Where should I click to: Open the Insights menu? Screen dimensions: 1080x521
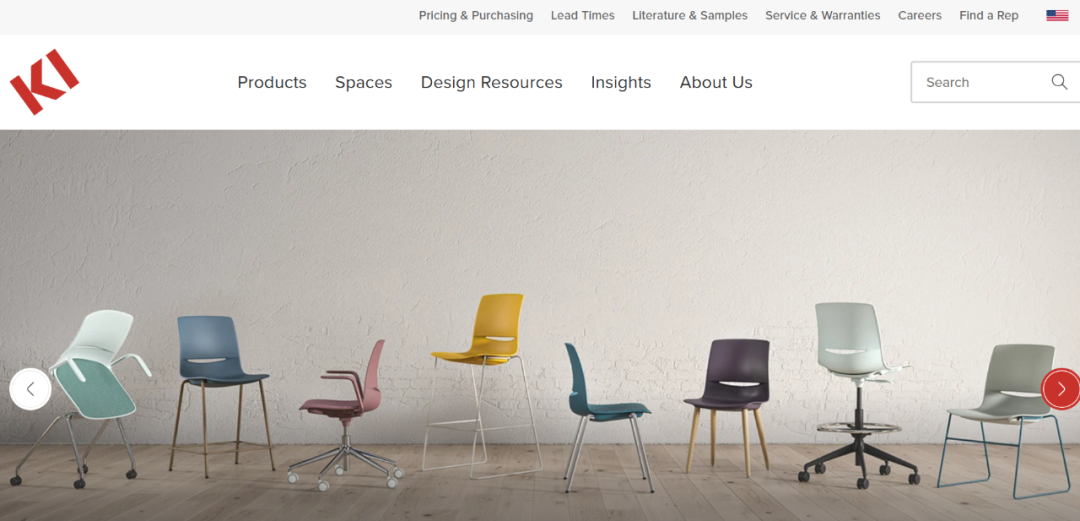(x=621, y=82)
